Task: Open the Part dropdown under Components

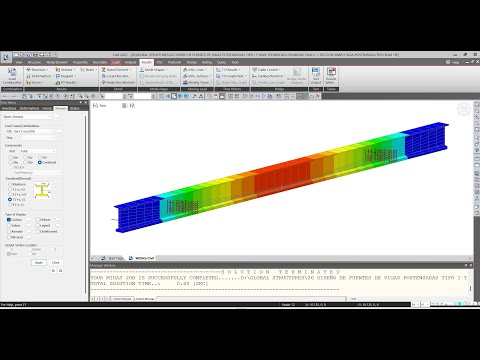Action: pyautogui.click(x=38, y=151)
